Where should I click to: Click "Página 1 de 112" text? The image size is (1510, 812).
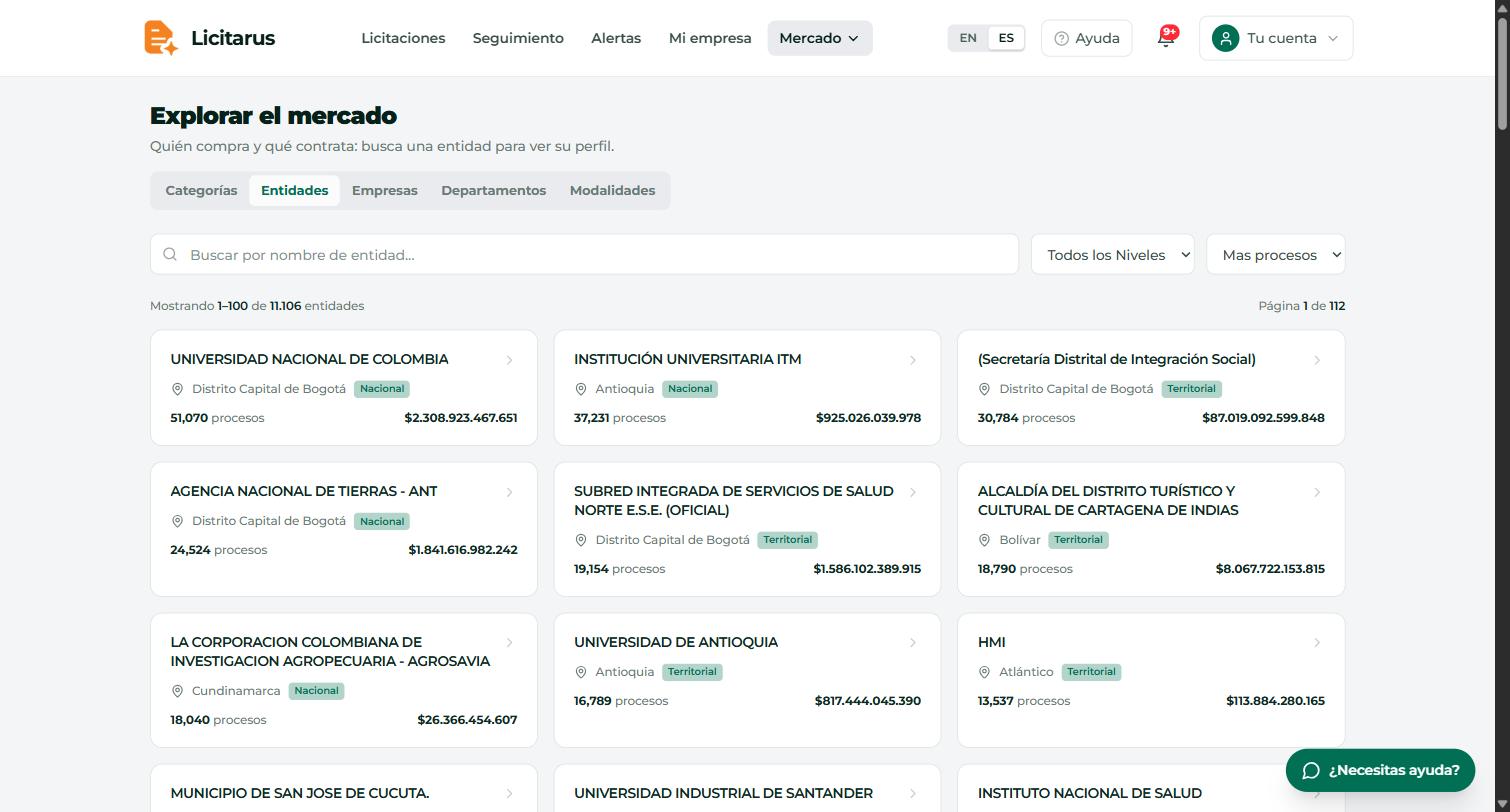1302,306
